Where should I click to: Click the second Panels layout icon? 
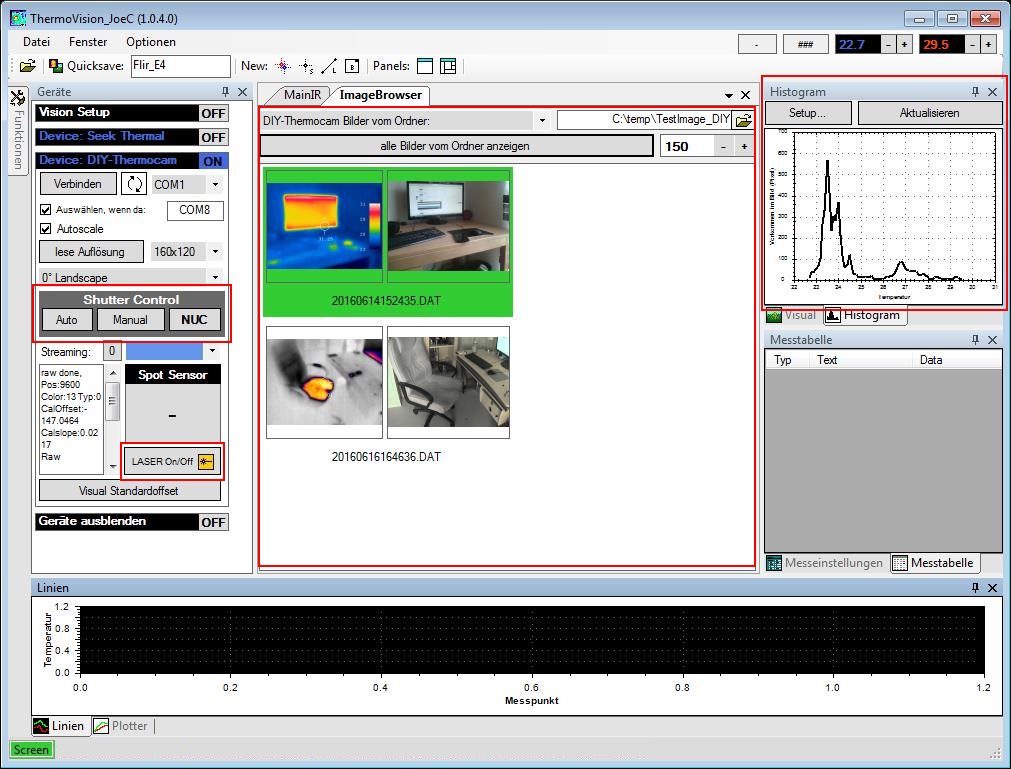(447, 66)
